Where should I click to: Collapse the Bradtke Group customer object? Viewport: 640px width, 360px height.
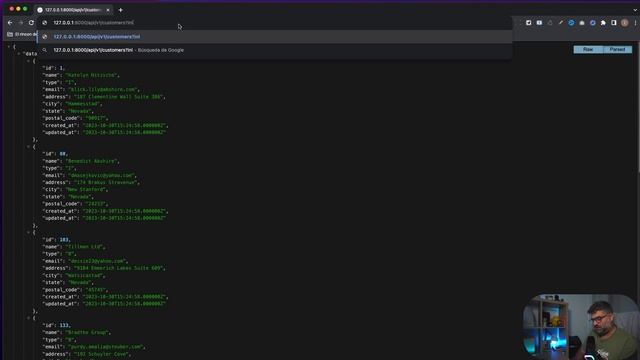coord(29,318)
